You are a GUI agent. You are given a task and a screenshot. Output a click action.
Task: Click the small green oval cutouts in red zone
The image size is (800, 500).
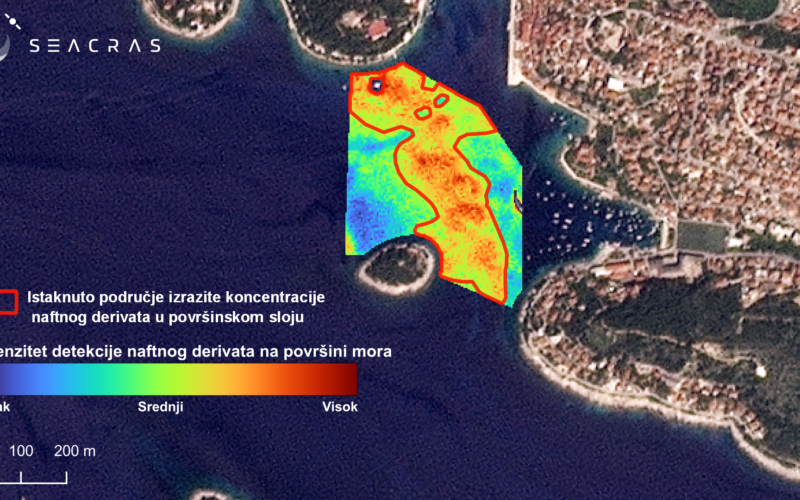click(x=423, y=112)
